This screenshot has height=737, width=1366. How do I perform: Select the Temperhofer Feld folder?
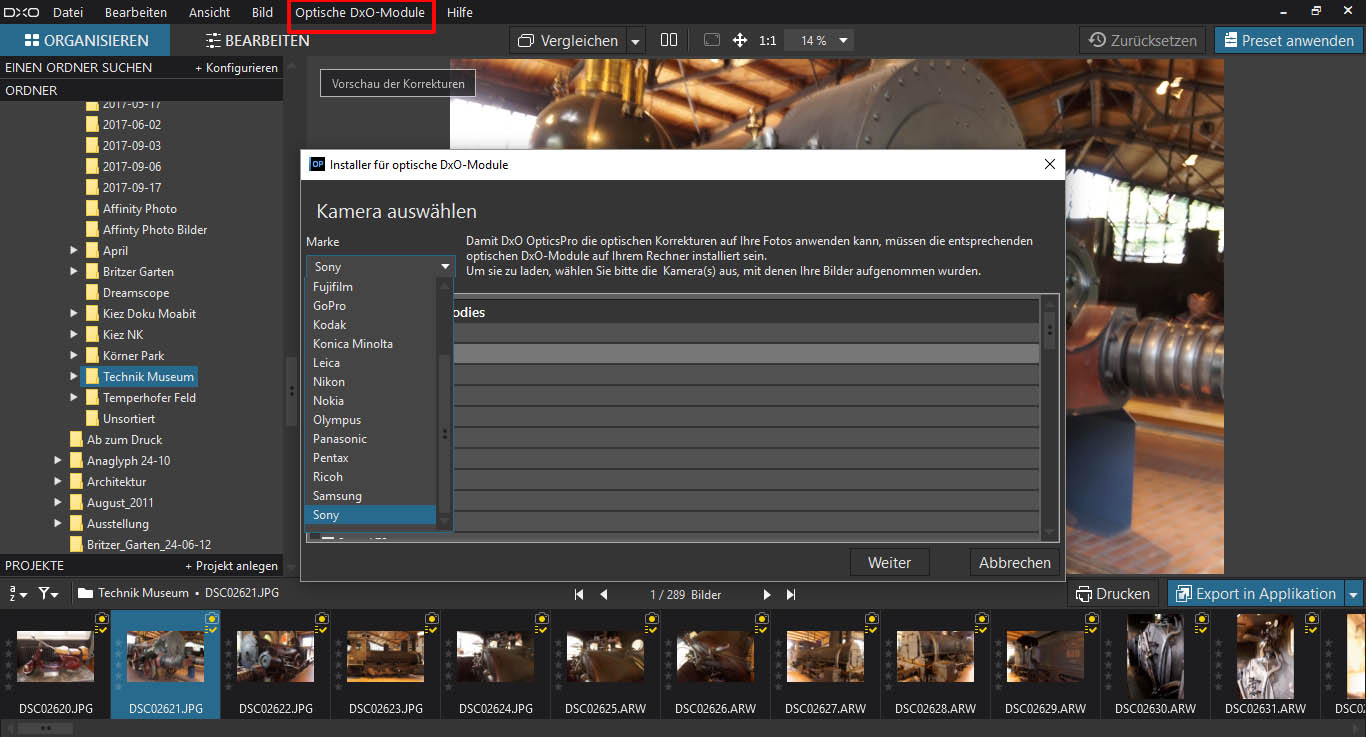tap(149, 398)
